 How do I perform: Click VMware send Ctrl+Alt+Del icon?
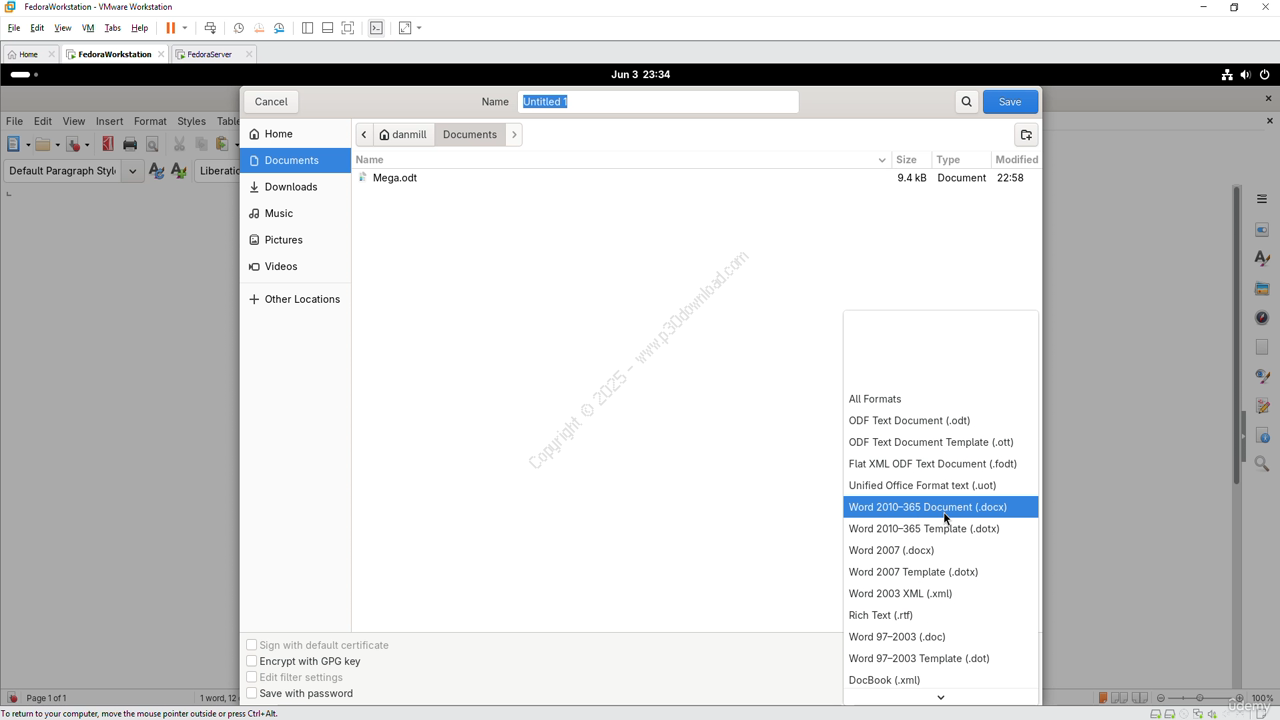[210, 28]
